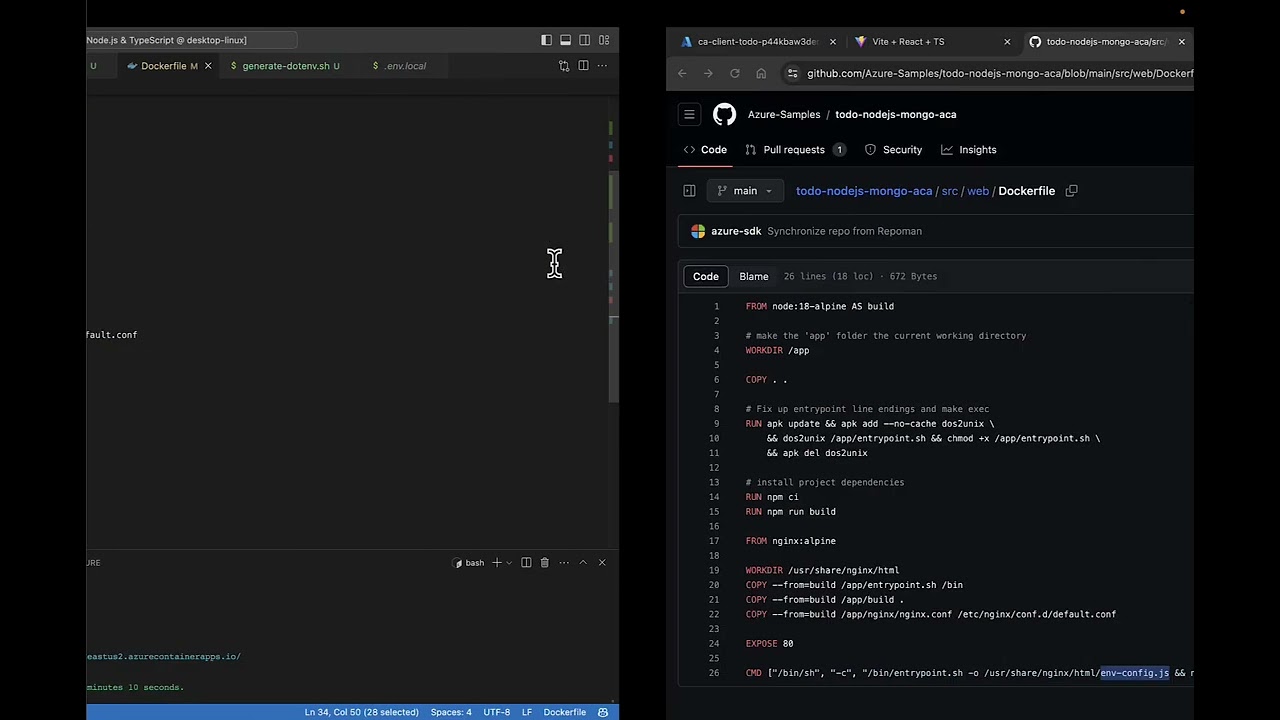Viewport: 1280px width, 720px height.
Task: Maximize the terminal panel with chevron up
Action: [x=583, y=563]
